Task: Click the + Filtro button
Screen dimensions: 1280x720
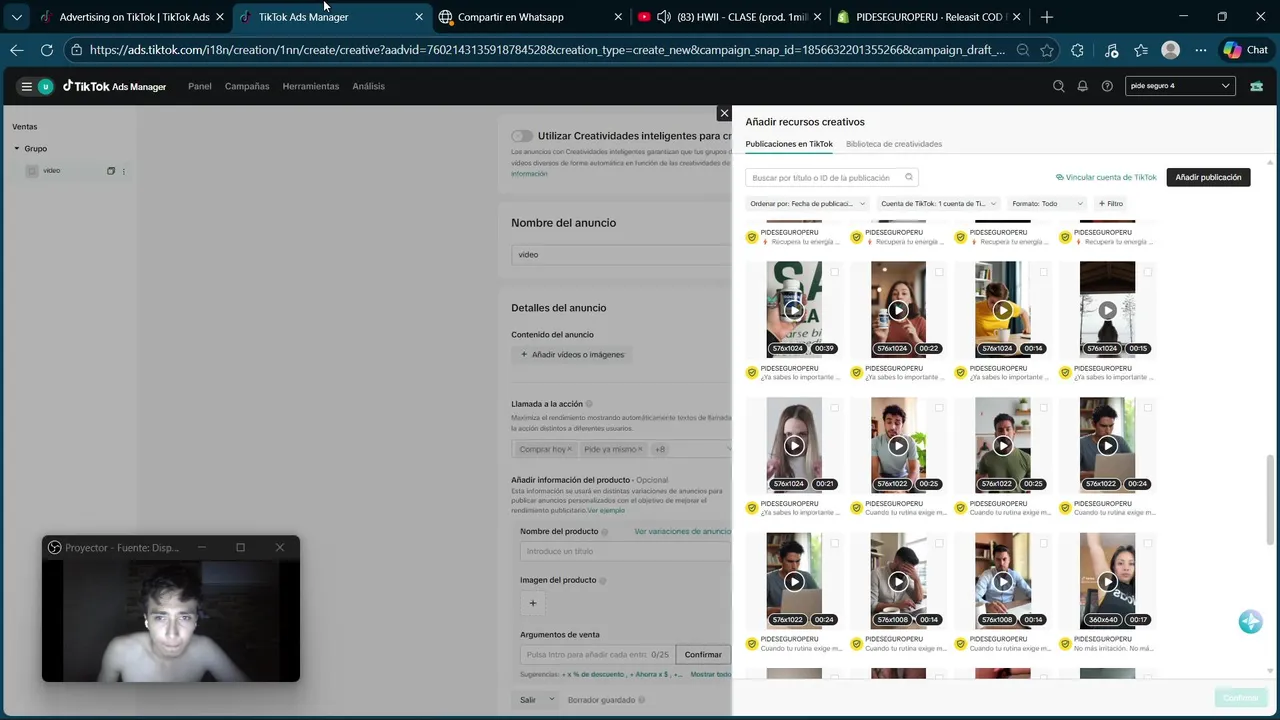Action: 1111,203
